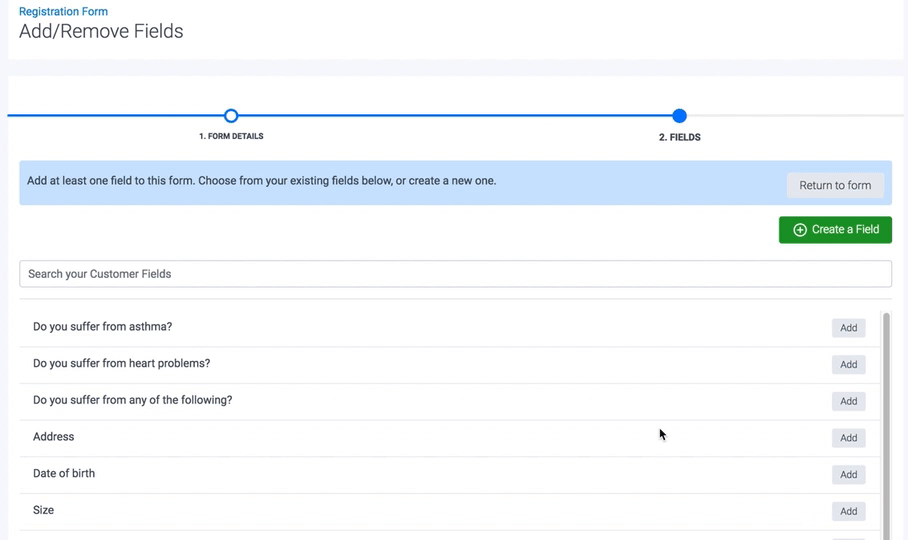Select the 'Date of birth' row label
Screen dimensions: 908x540
coord(64,474)
